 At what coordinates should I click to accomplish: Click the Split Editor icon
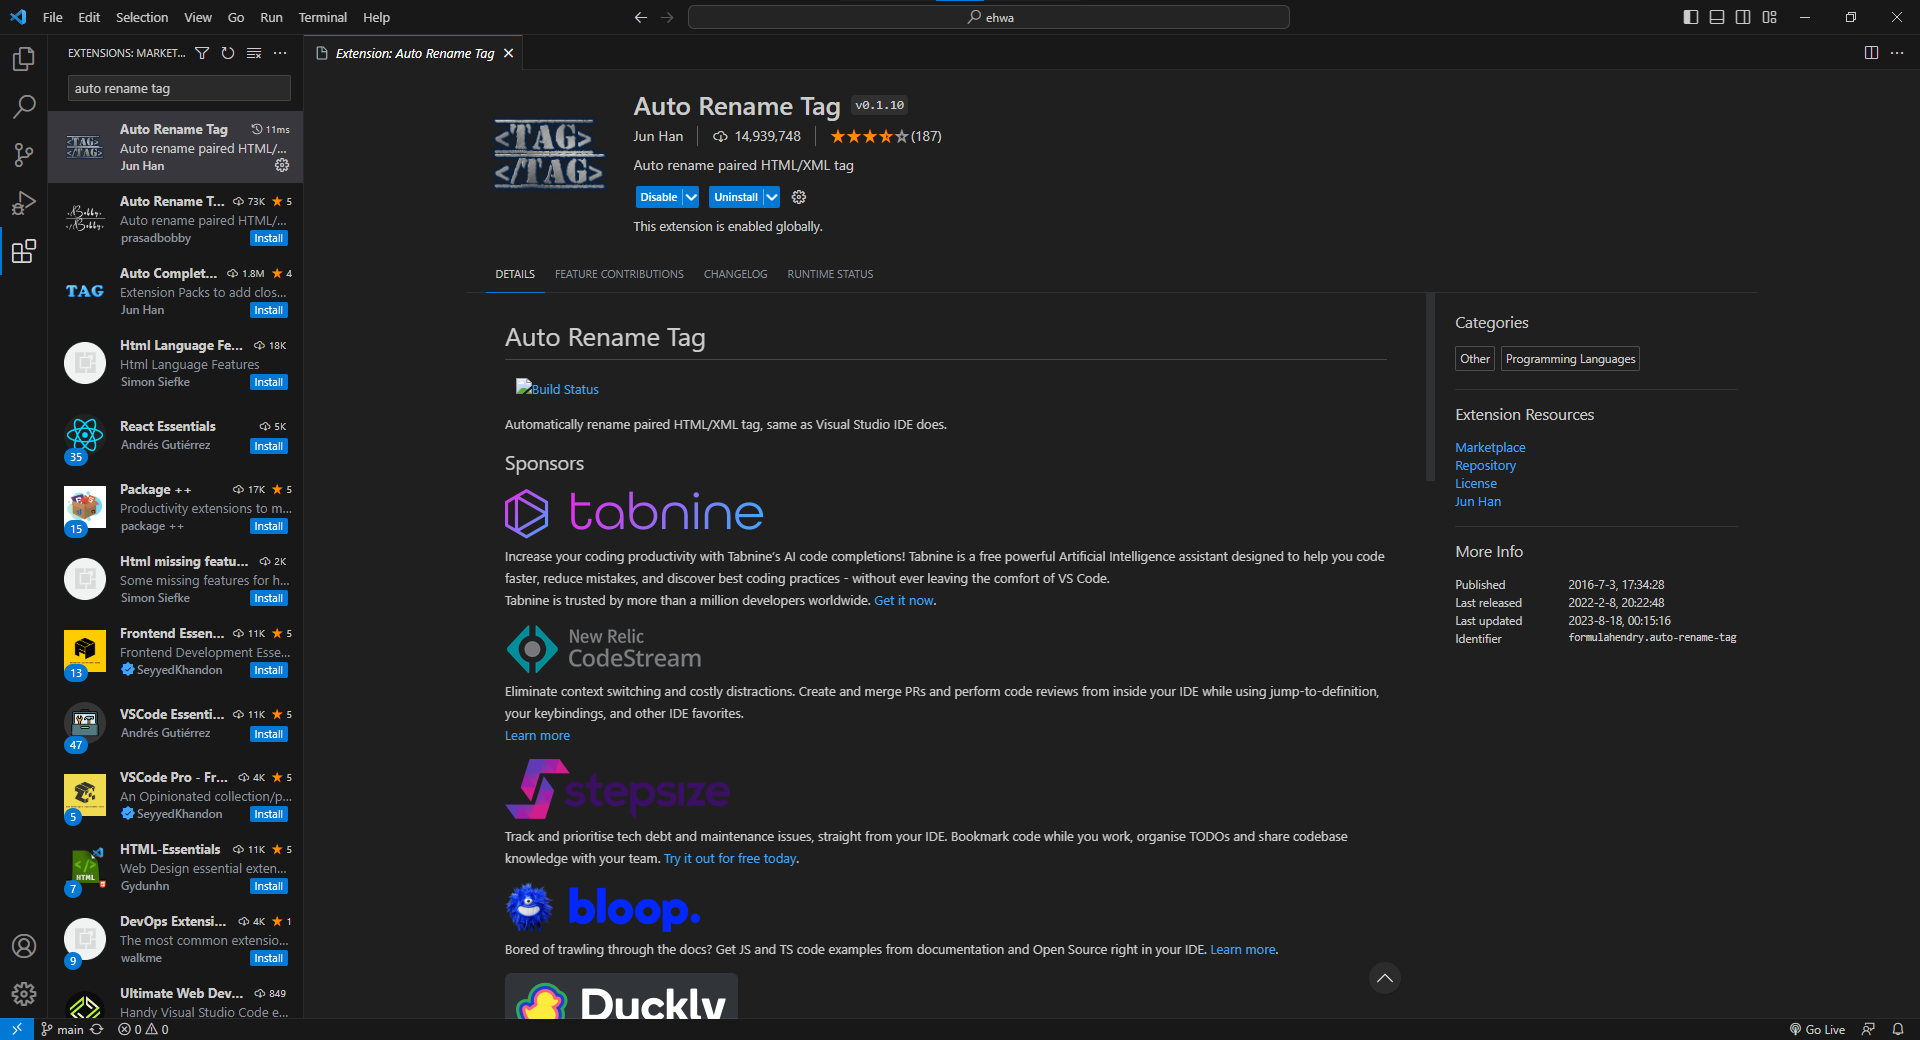pos(1871,53)
